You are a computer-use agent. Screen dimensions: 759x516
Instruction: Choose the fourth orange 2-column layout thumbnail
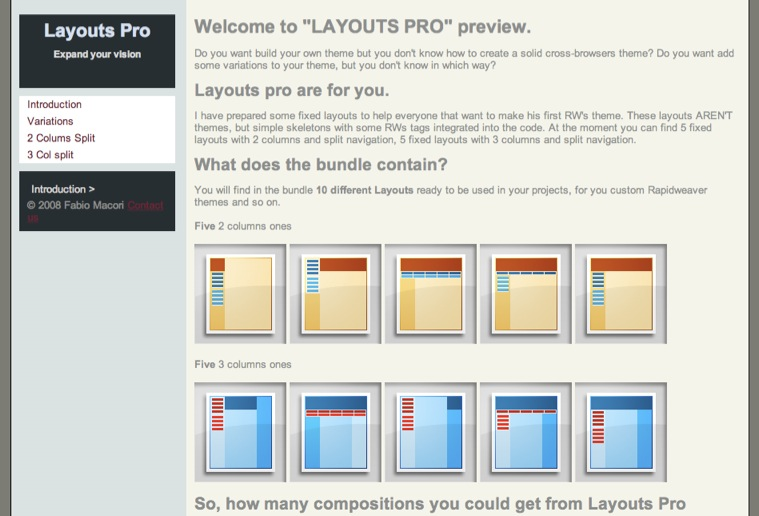[525, 293]
